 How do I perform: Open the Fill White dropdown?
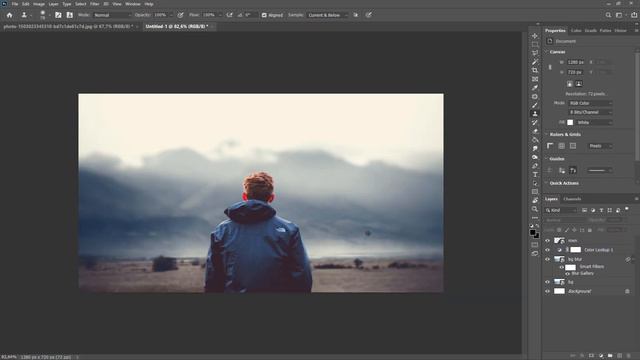click(x=594, y=122)
